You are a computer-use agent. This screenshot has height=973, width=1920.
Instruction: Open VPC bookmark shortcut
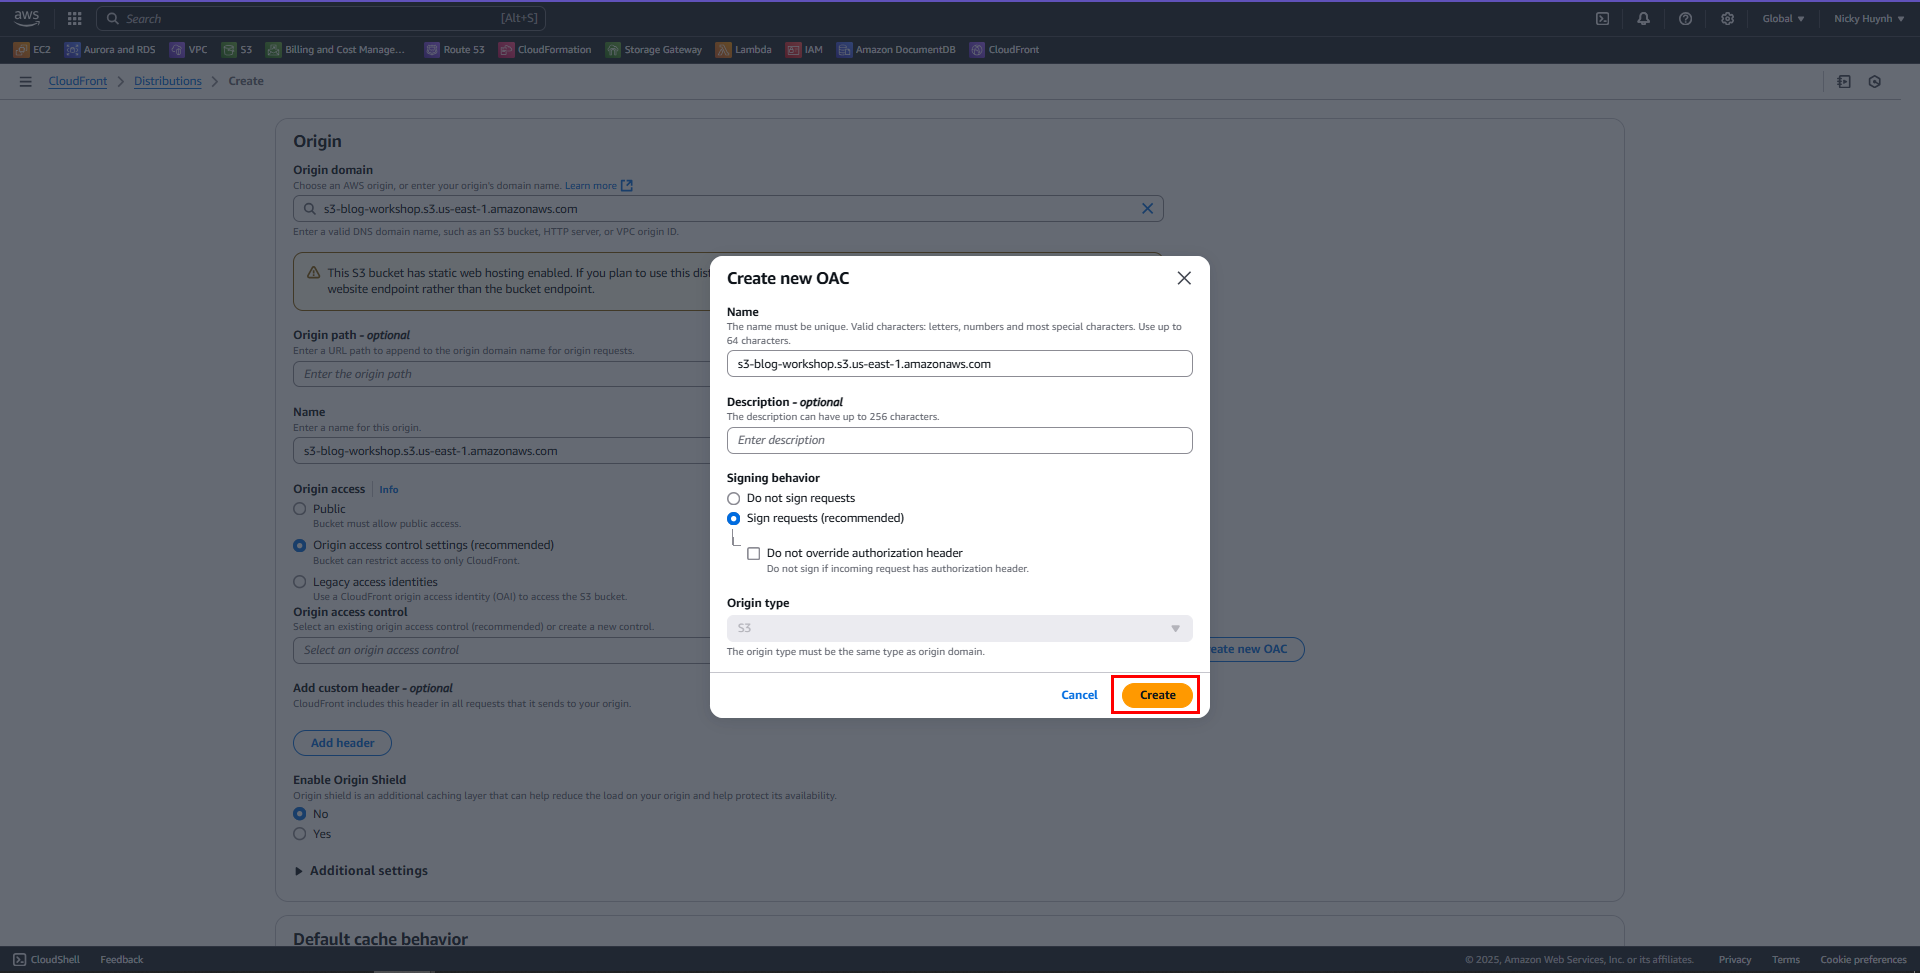(x=188, y=49)
